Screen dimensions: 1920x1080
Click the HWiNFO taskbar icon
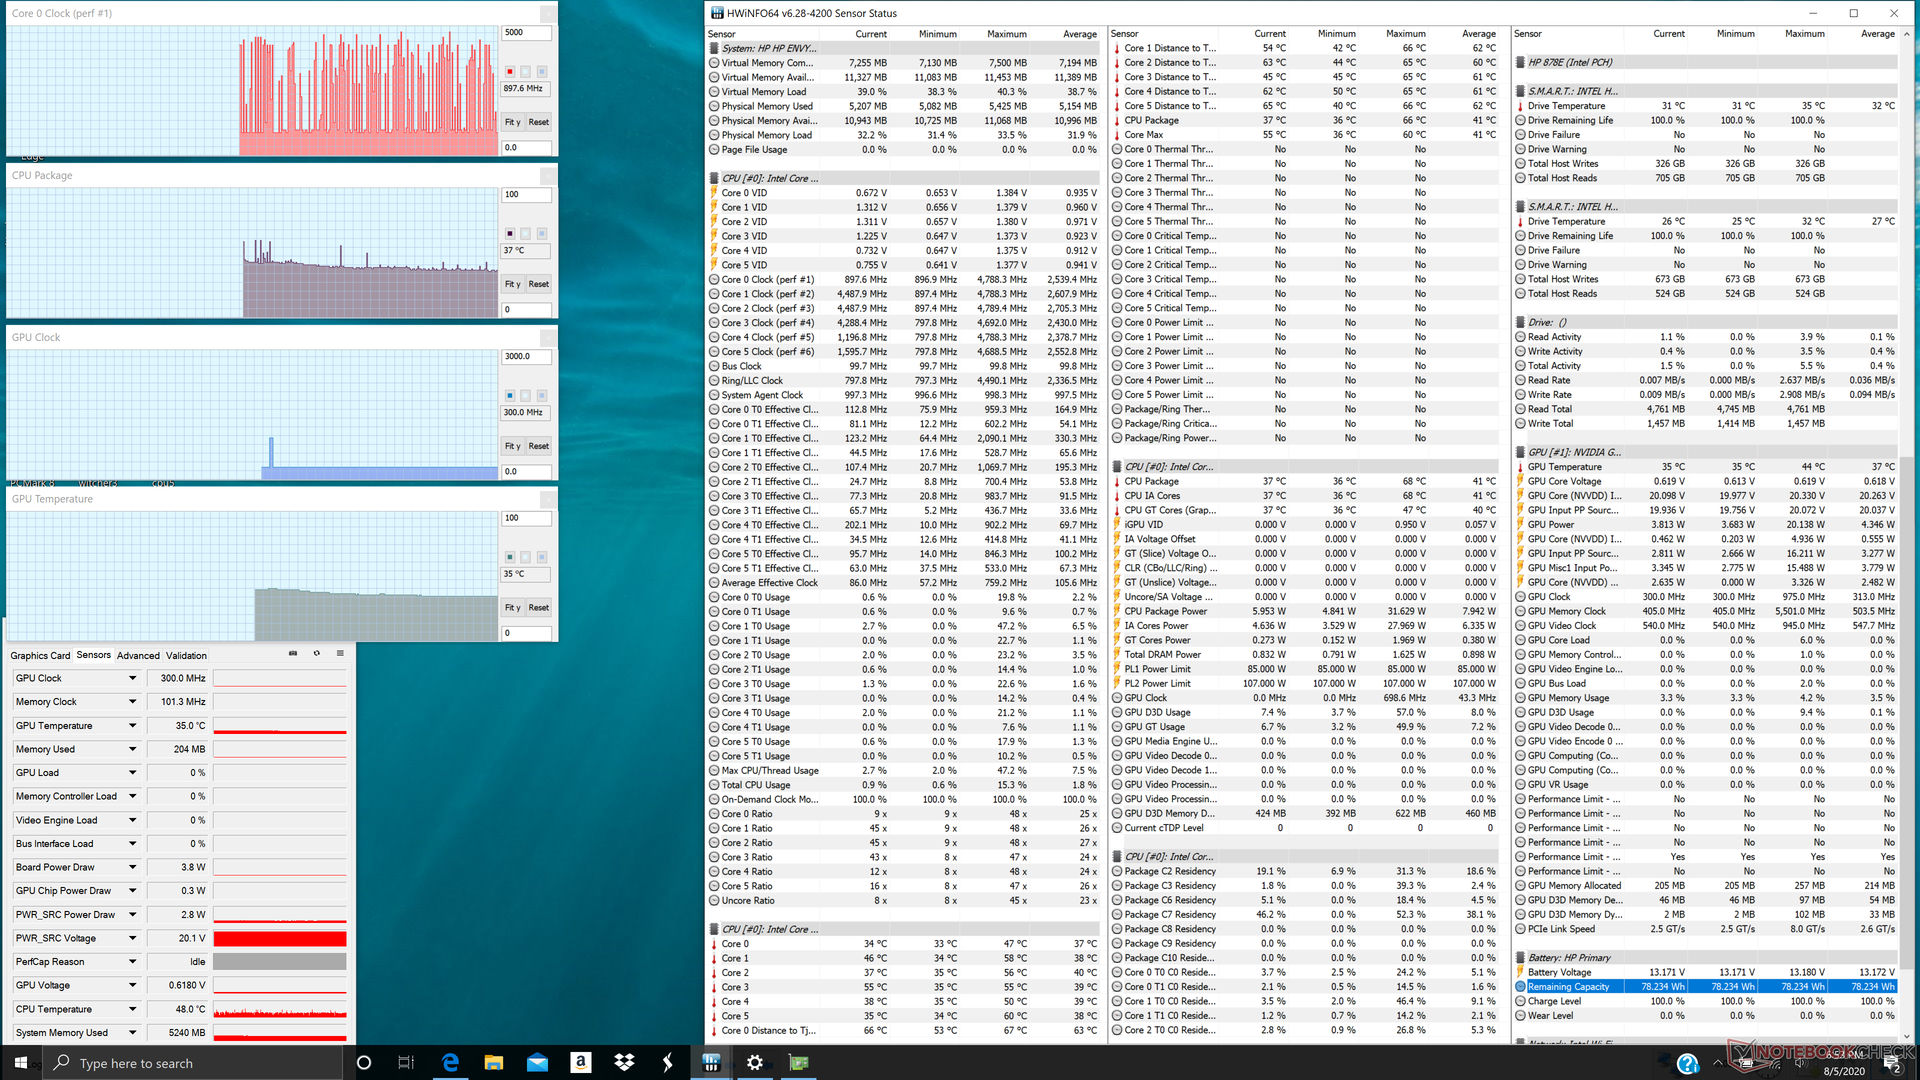click(711, 1063)
